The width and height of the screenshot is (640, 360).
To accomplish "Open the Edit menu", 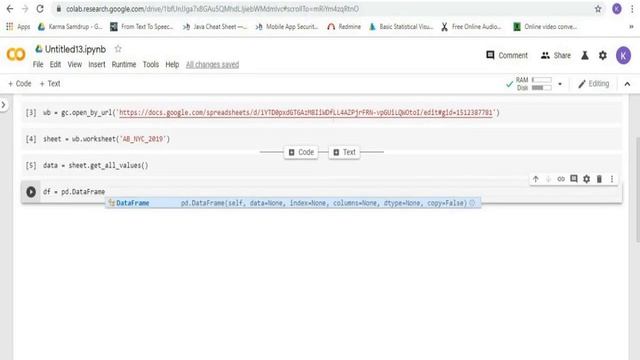I will tap(55, 64).
